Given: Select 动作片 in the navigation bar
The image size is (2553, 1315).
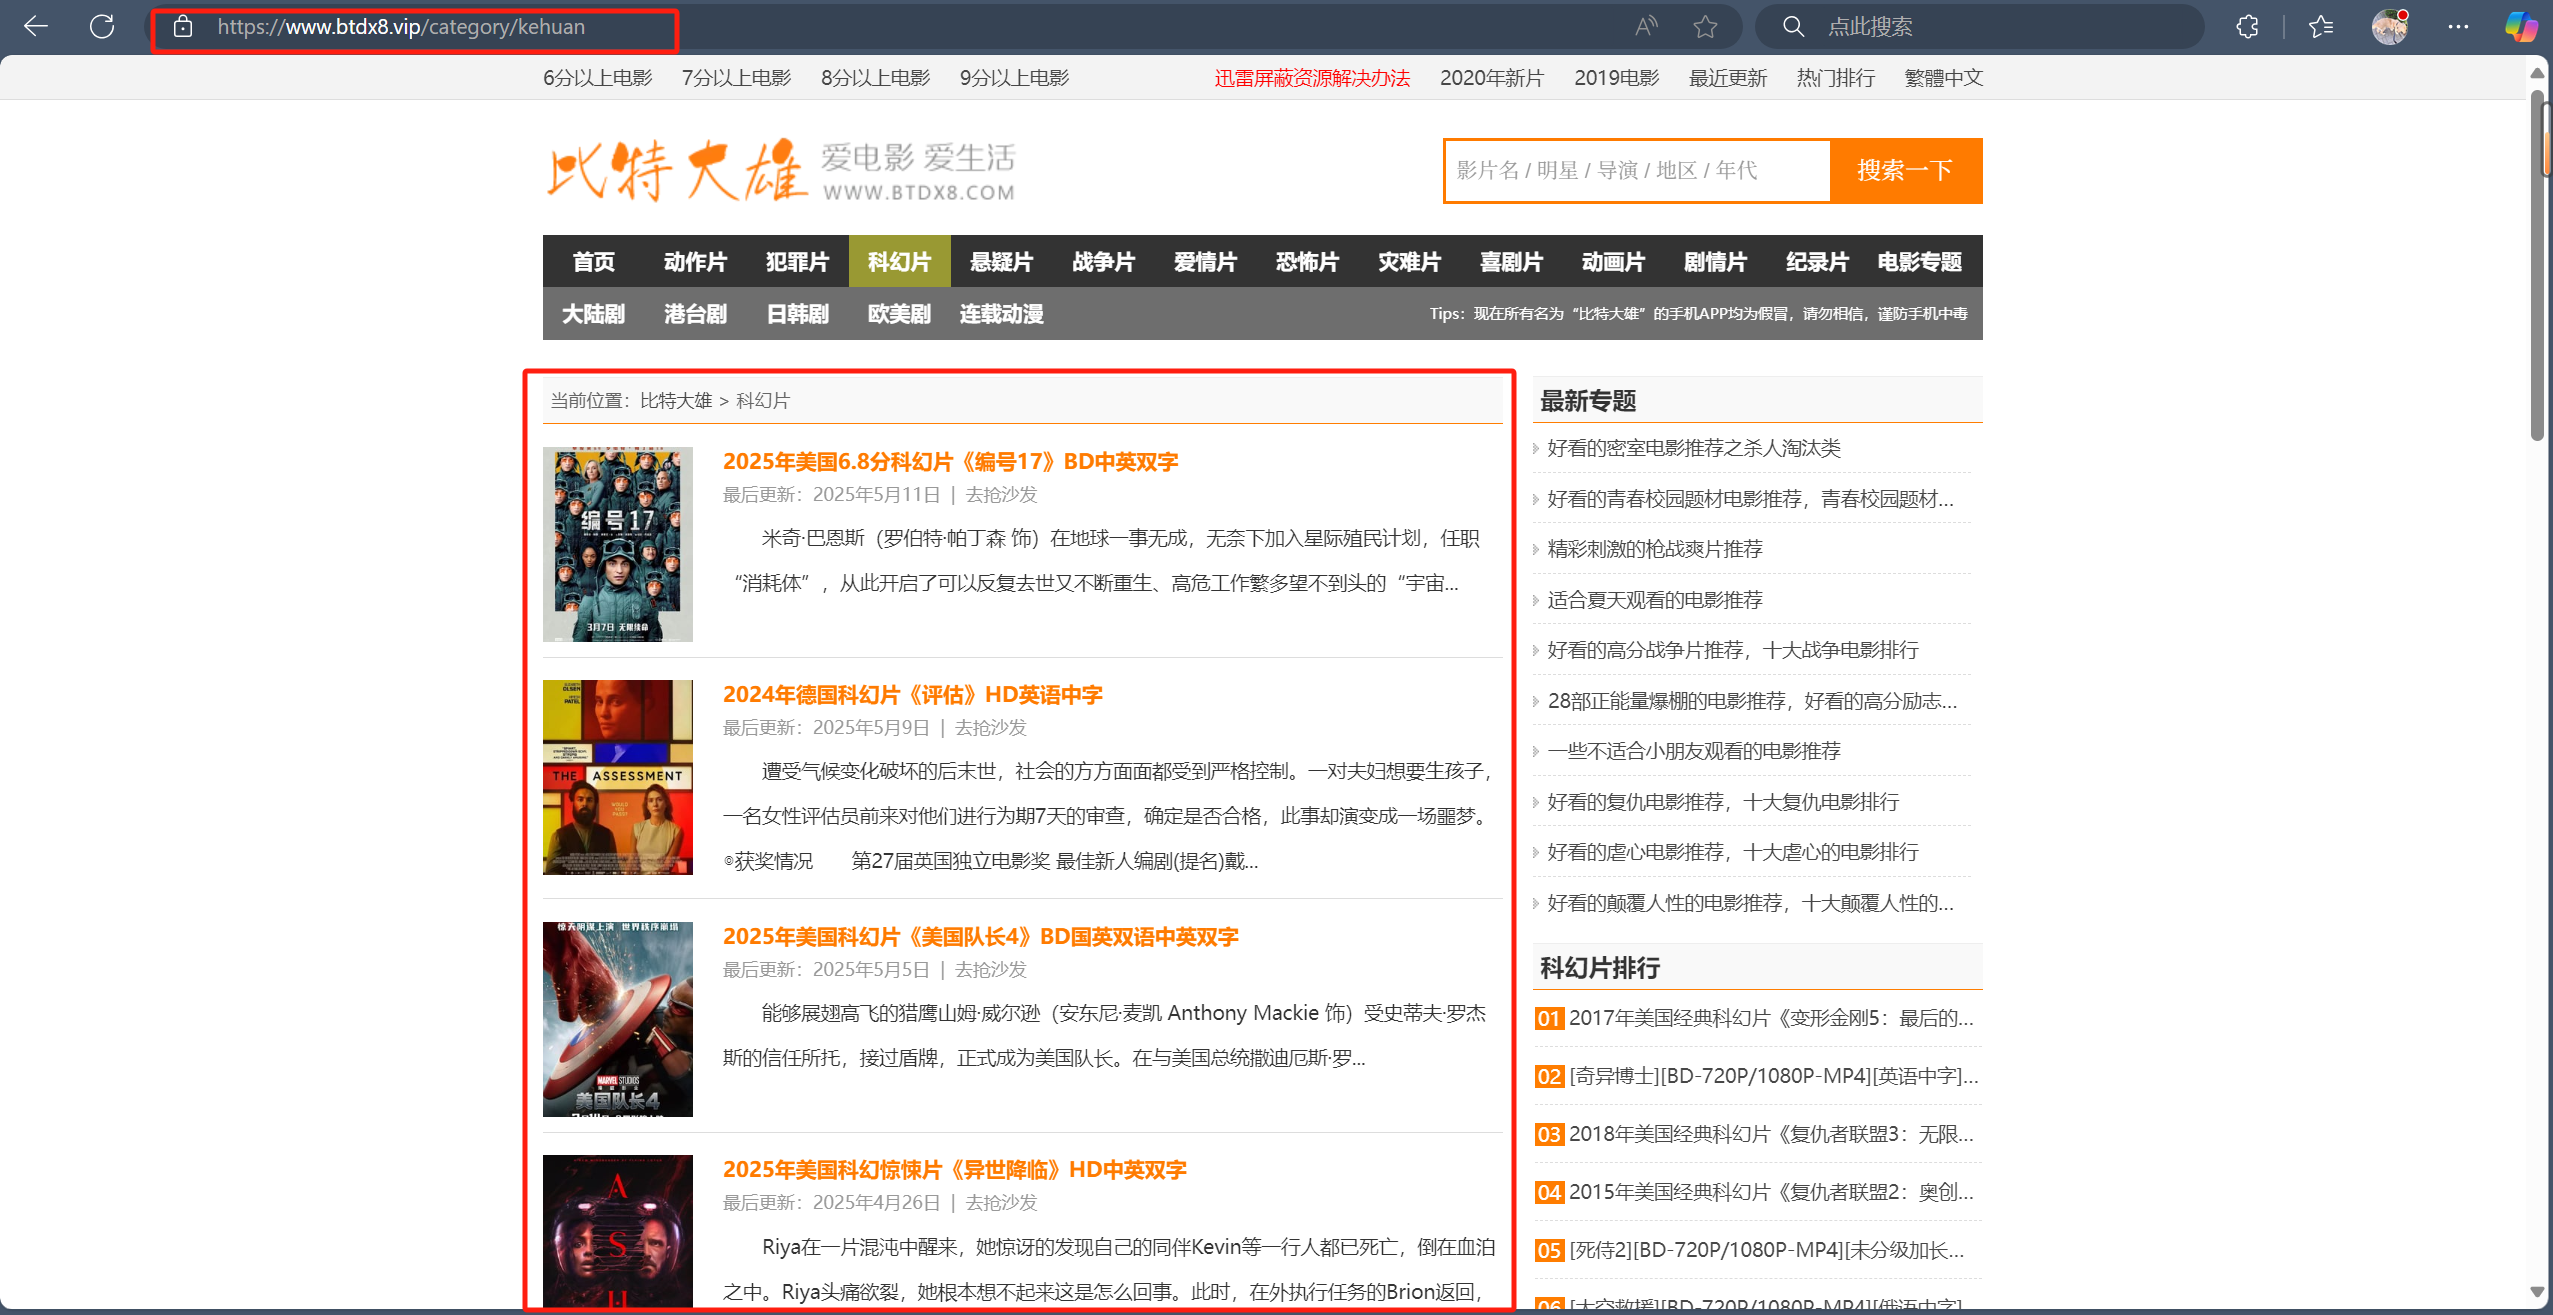Looking at the screenshot, I should [695, 262].
